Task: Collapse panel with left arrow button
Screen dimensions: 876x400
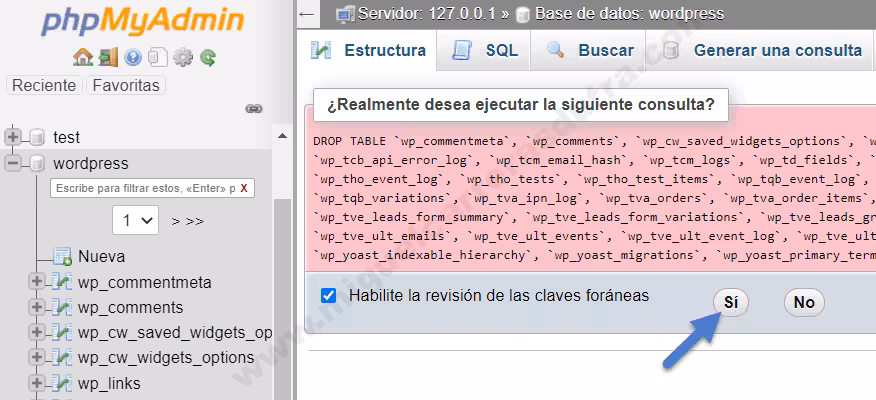Action: pos(307,14)
